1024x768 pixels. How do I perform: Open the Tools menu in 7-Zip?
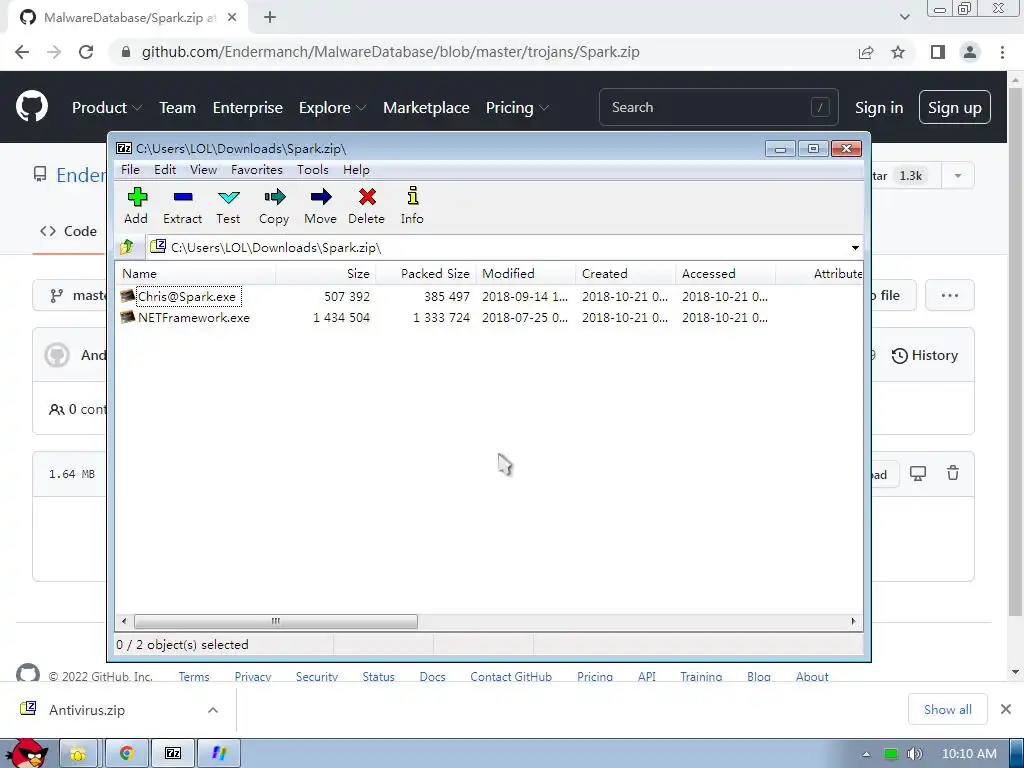click(313, 170)
